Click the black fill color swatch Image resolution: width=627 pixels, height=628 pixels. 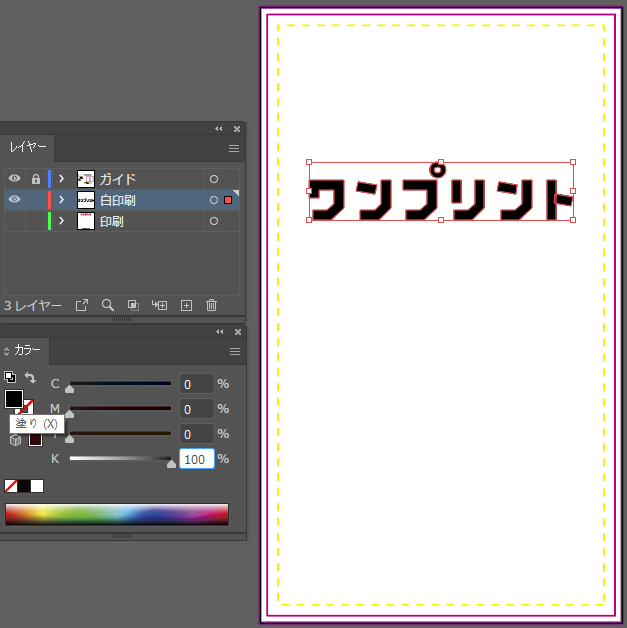[13, 399]
